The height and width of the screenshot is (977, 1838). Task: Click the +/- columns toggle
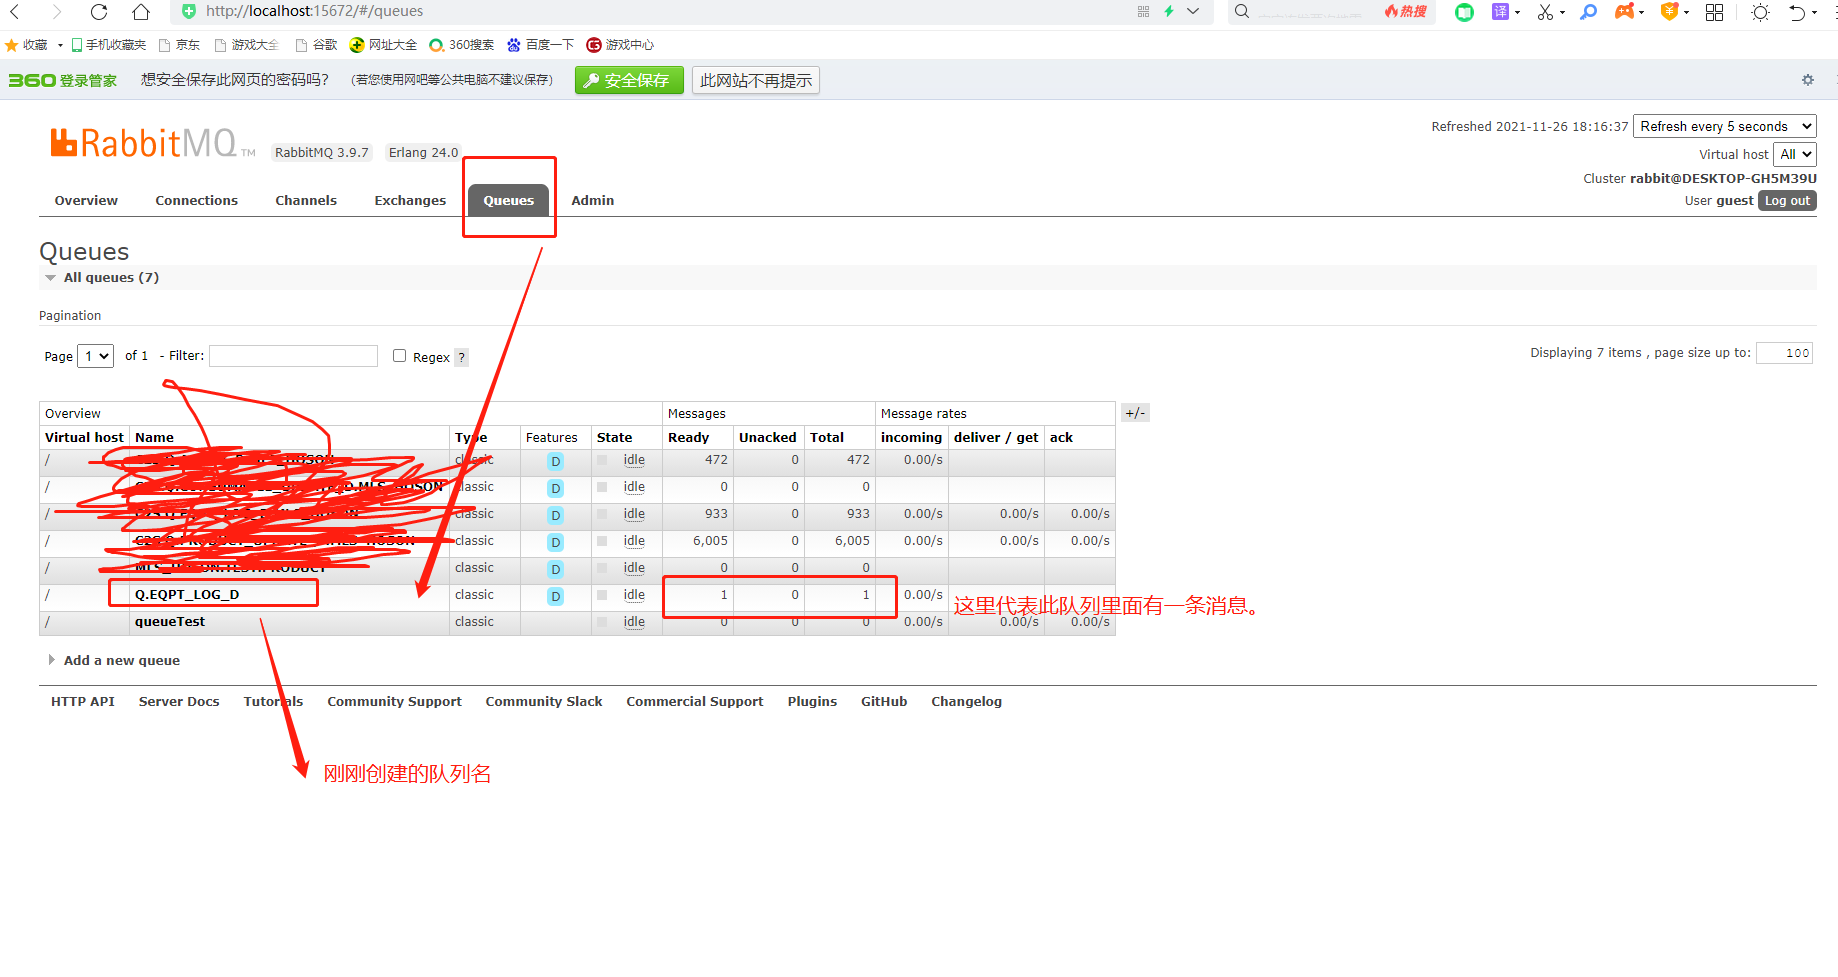[x=1135, y=413]
